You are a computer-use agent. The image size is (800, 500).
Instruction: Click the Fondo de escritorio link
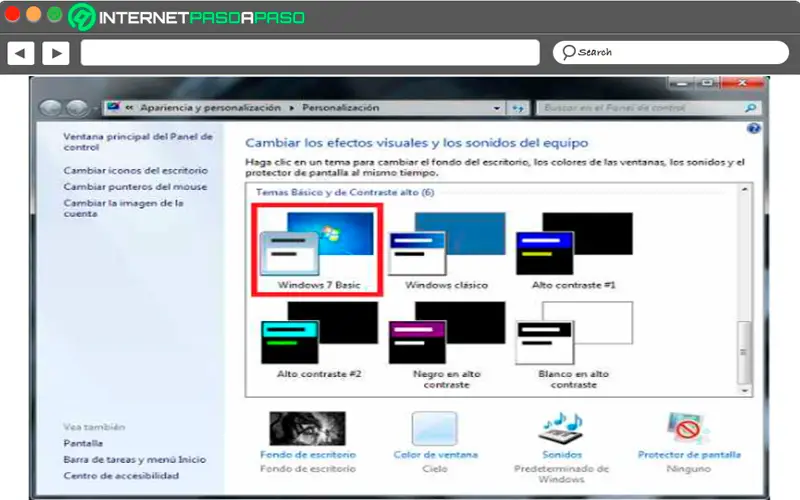point(308,455)
